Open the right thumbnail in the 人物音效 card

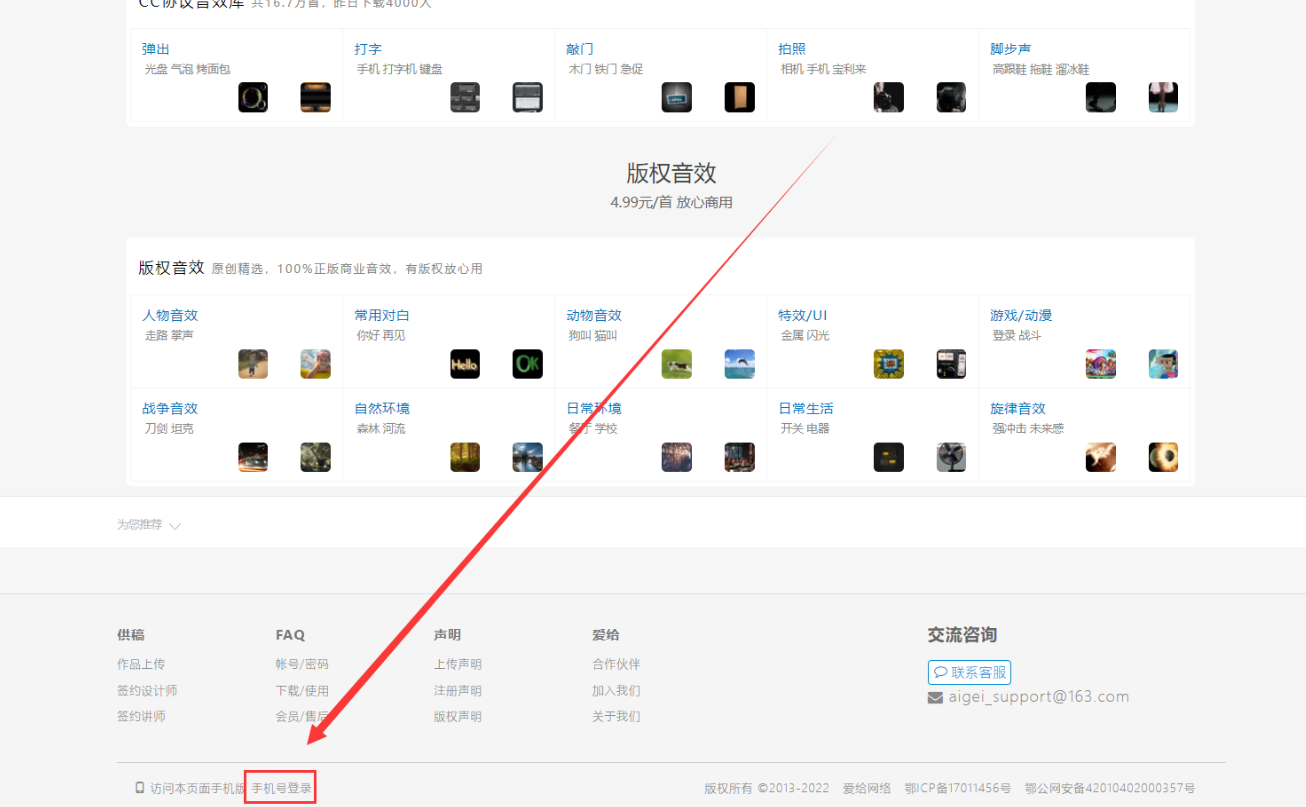click(316, 364)
